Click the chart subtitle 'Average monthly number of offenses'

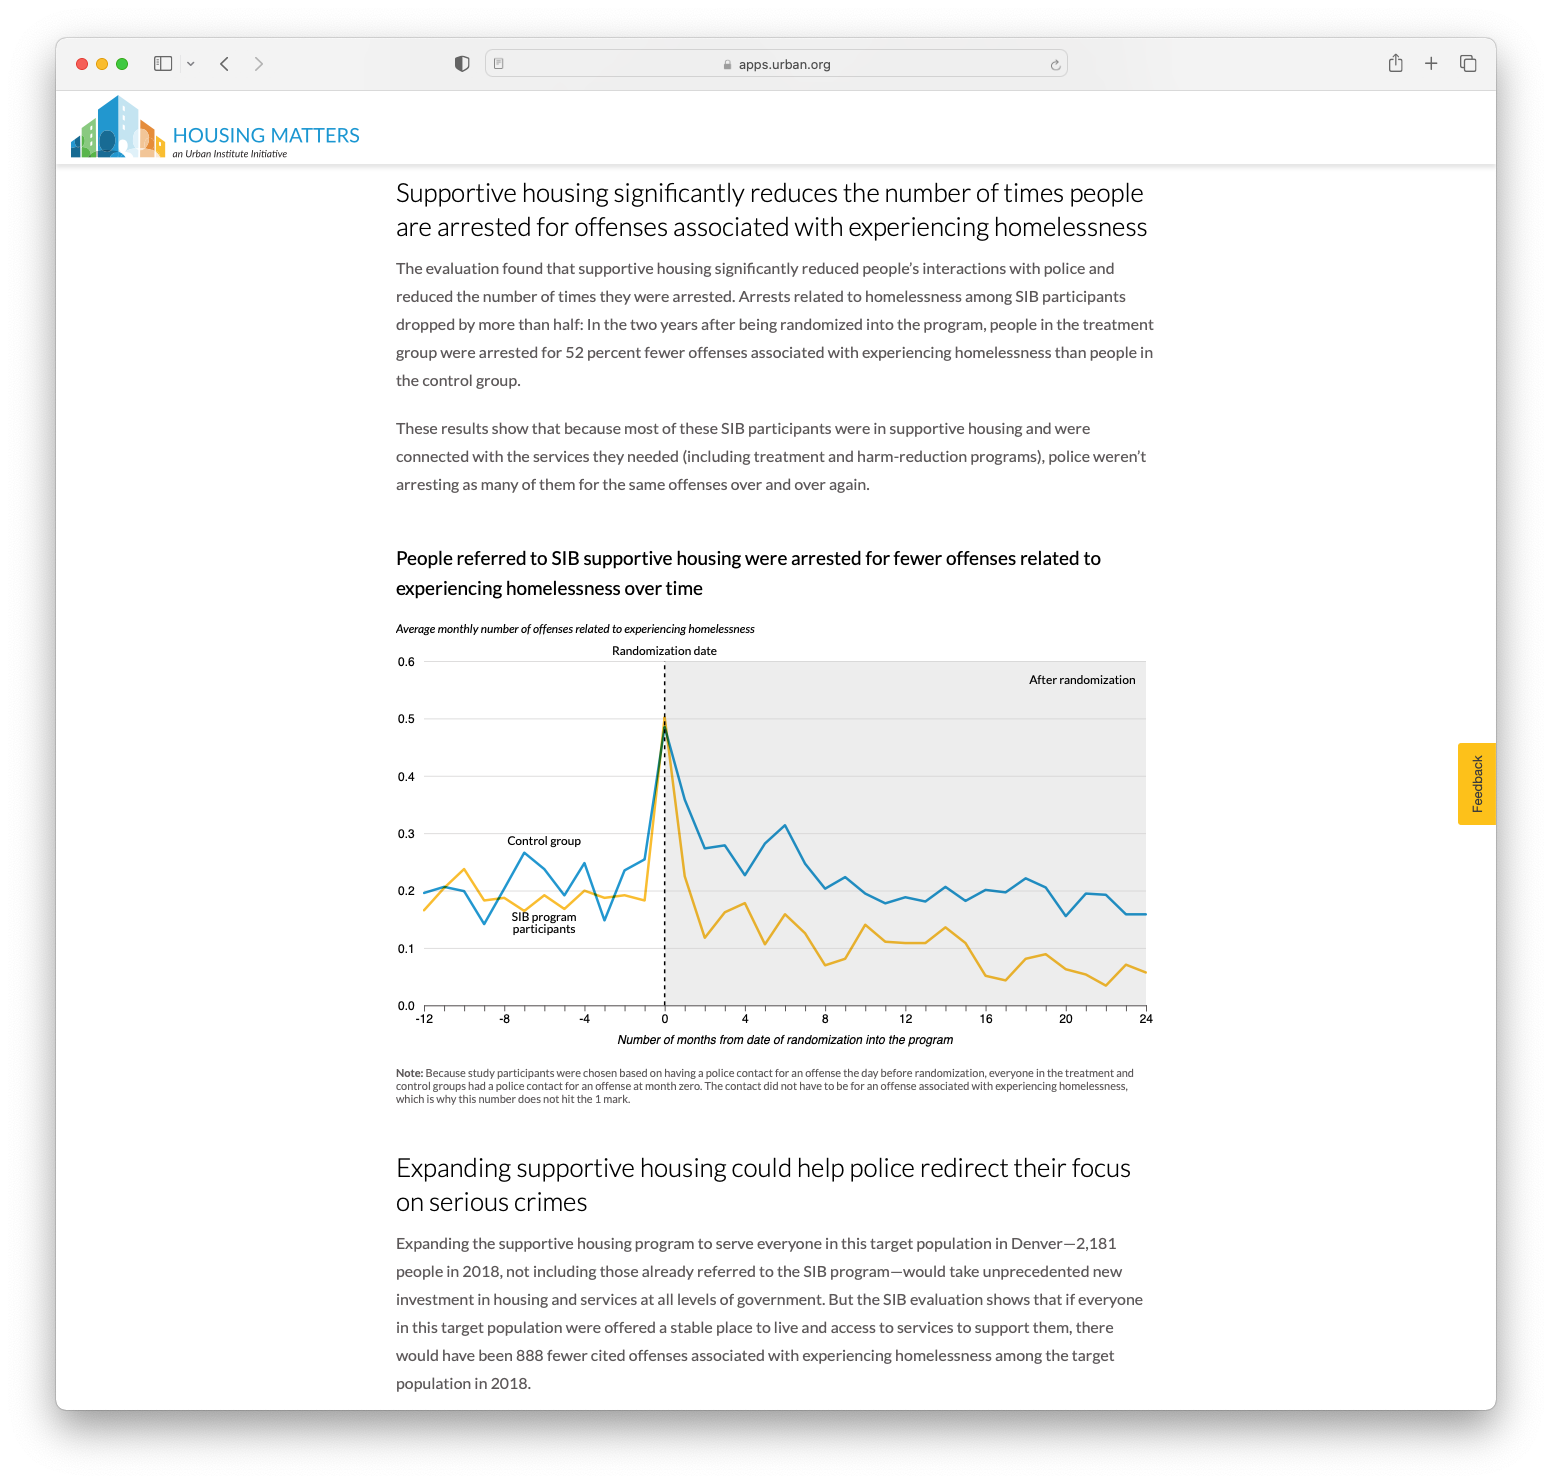pyautogui.click(x=575, y=629)
